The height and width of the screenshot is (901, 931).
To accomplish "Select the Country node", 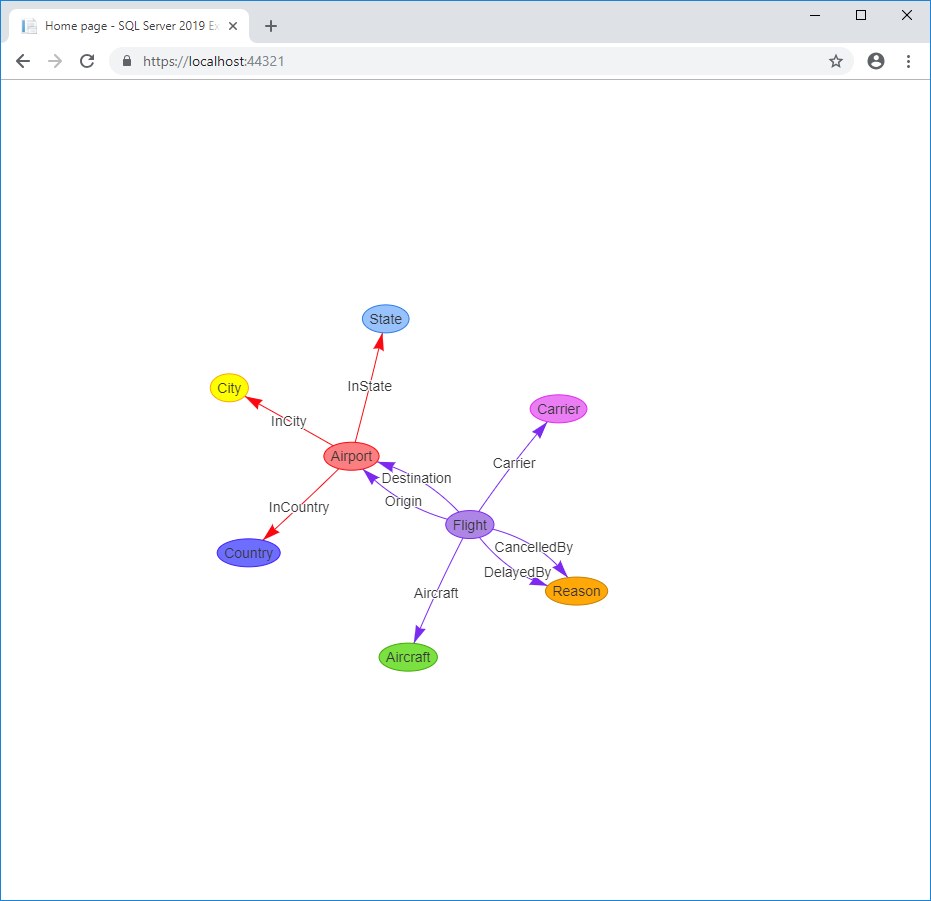I will pos(248,552).
